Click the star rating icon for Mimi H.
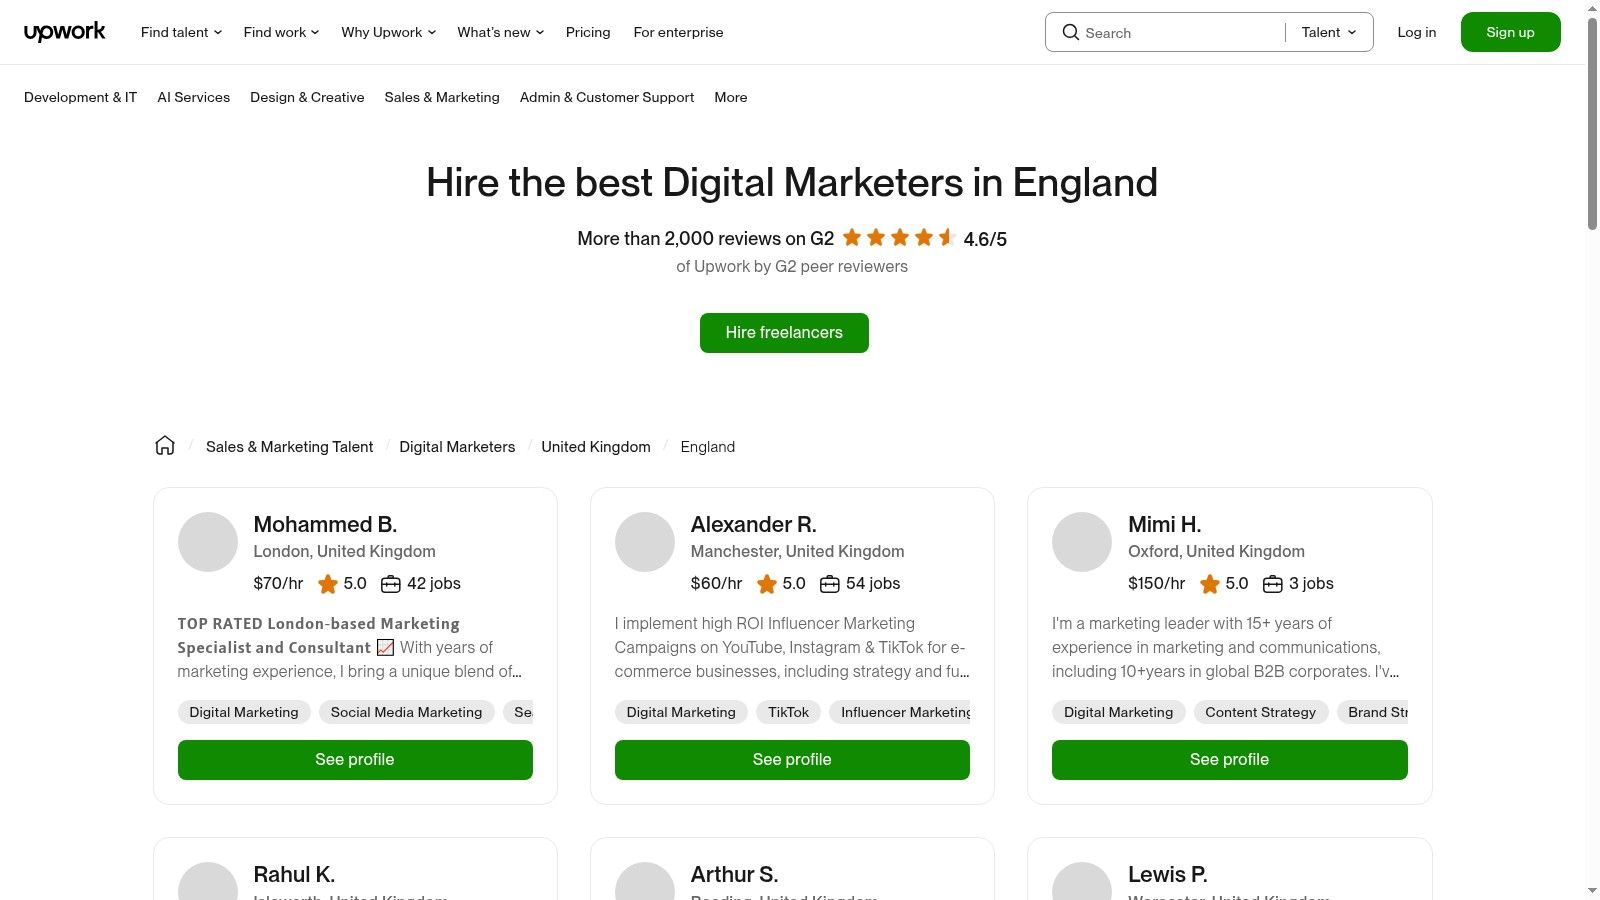This screenshot has height=900, width=1600. click(x=1209, y=584)
